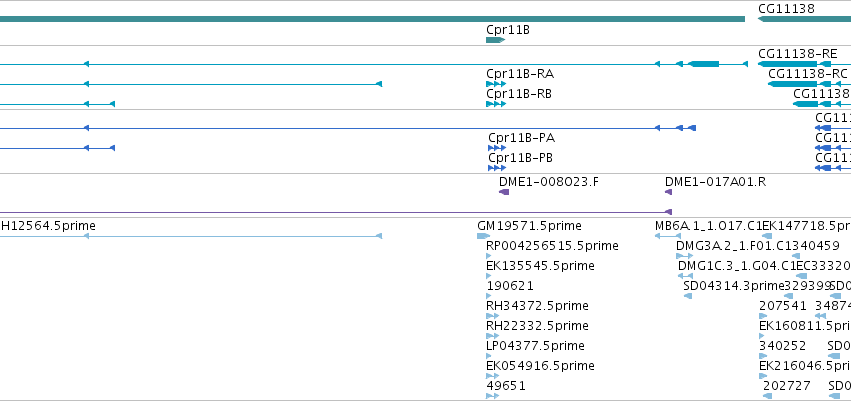Click the DME1-008O23.F purple marker
851x401 pixels.
coord(504,192)
